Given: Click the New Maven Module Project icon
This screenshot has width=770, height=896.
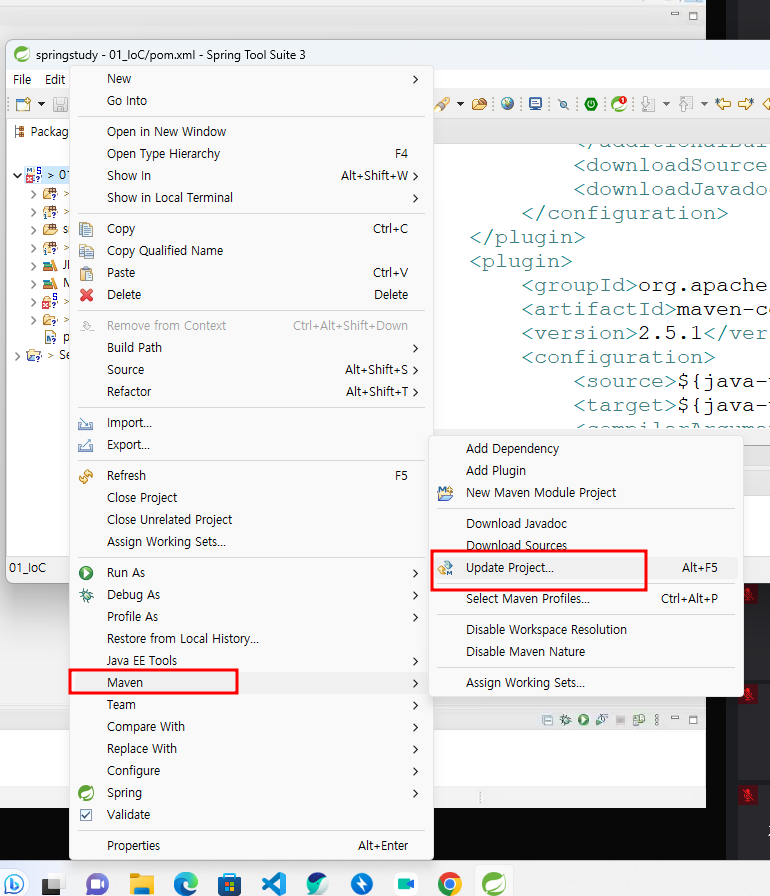Looking at the screenshot, I should [446, 493].
